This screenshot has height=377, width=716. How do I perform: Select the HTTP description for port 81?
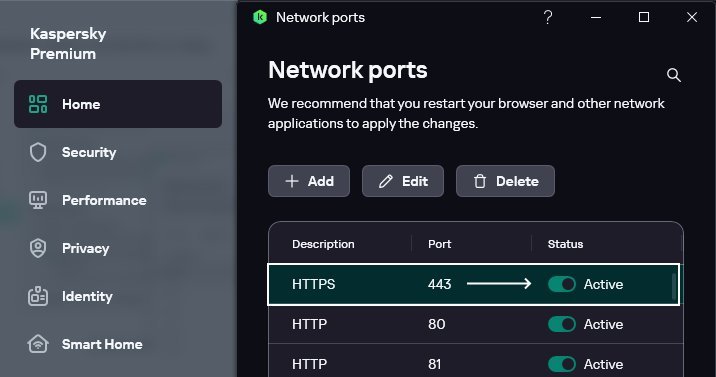(310, 364)
